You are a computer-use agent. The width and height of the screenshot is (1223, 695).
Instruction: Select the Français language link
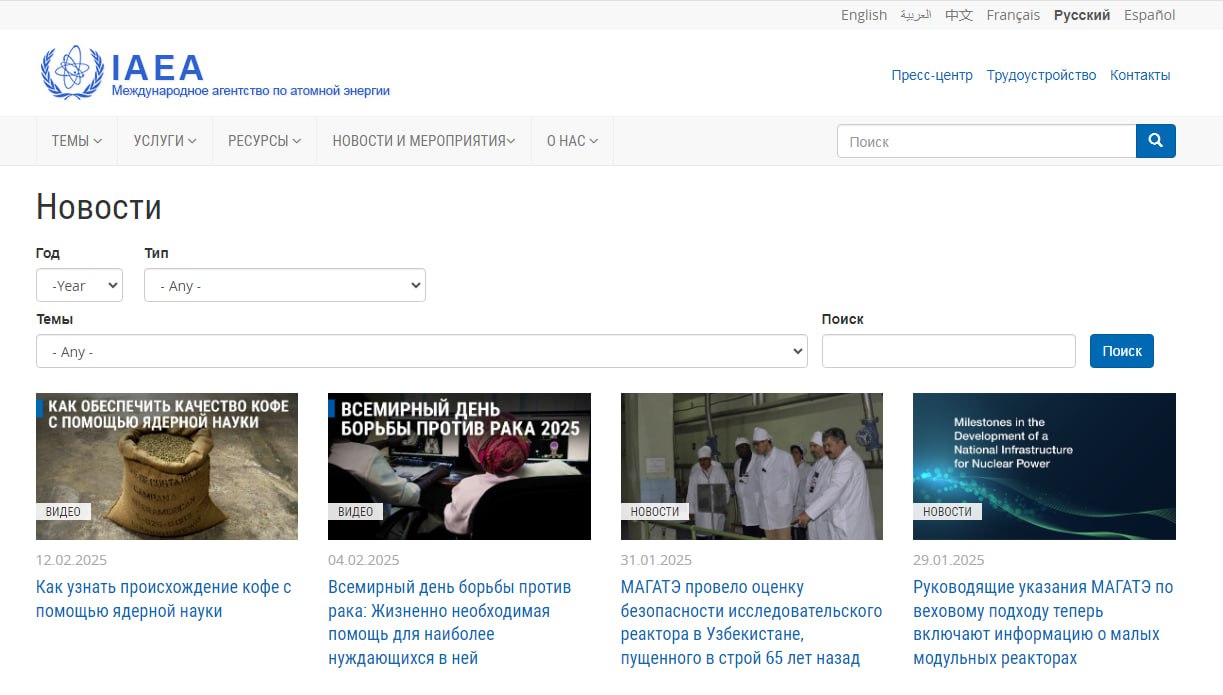[x=1012, y=15]
